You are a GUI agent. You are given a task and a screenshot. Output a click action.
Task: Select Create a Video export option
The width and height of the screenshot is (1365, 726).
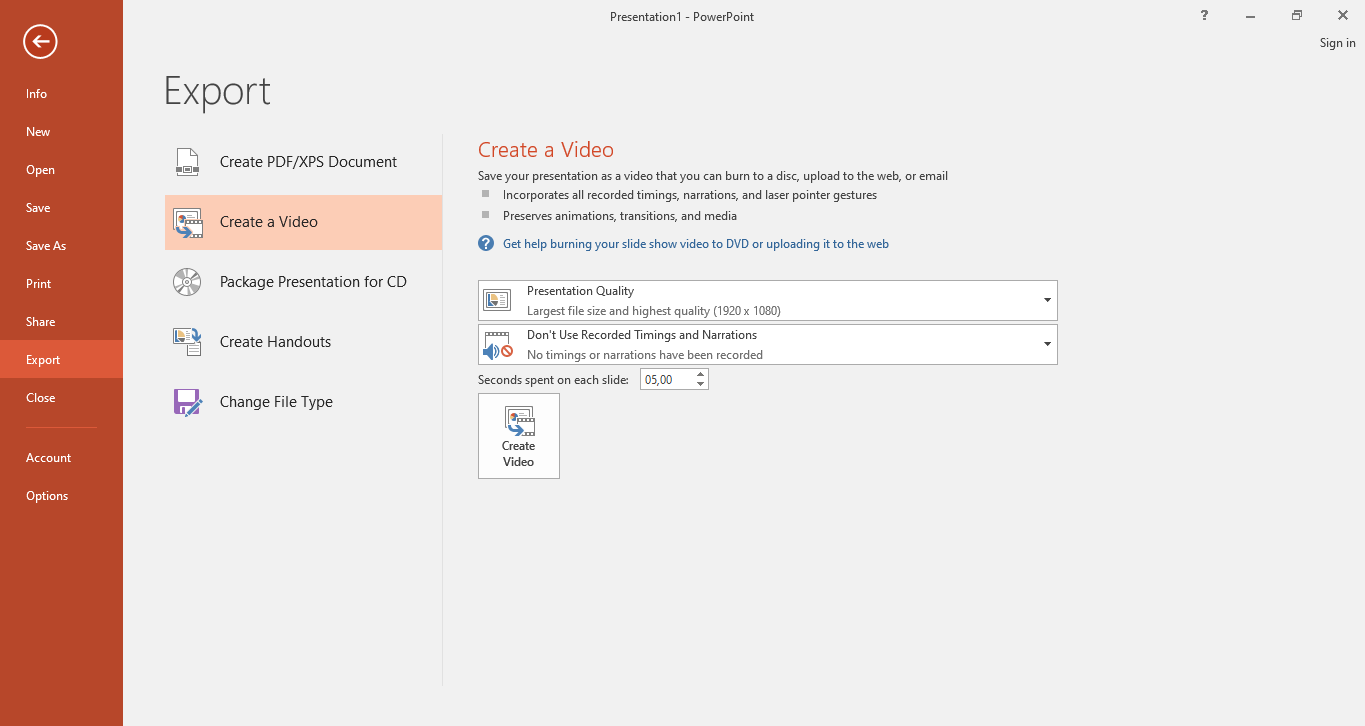pyautogui.click(x=303, y=222)
